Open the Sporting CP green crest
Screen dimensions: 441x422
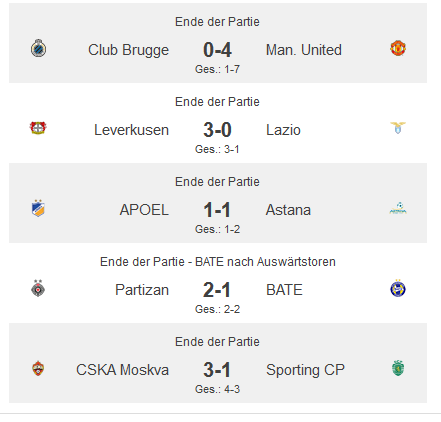[x=398, y=368]
